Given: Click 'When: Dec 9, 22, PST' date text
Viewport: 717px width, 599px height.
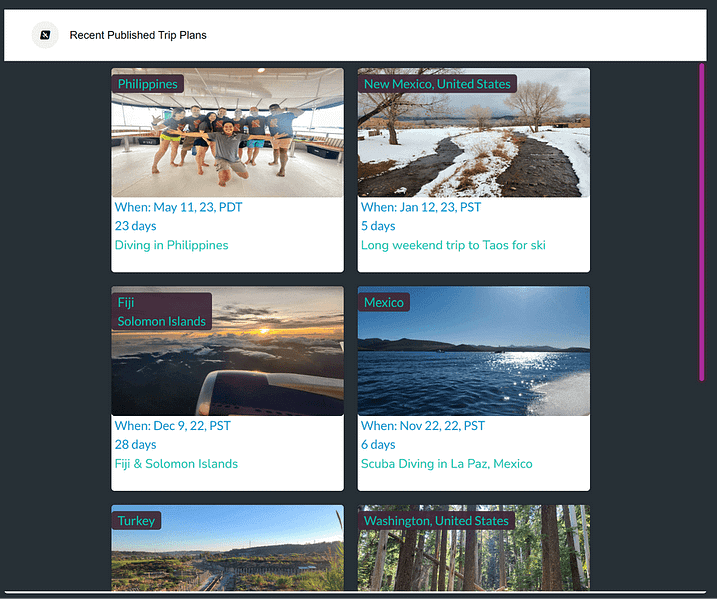Looking at the screenshot, I should pos(172,426).
